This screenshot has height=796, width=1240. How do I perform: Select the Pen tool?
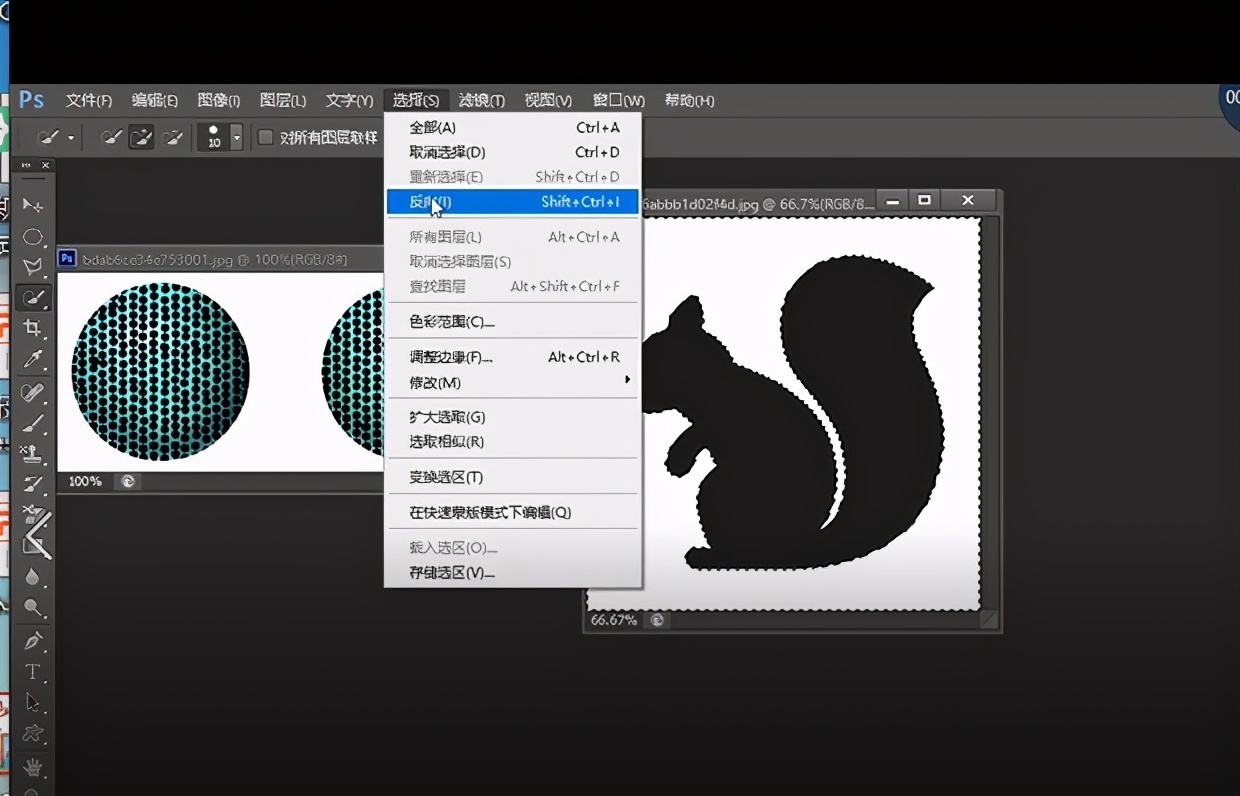(34, 640)
